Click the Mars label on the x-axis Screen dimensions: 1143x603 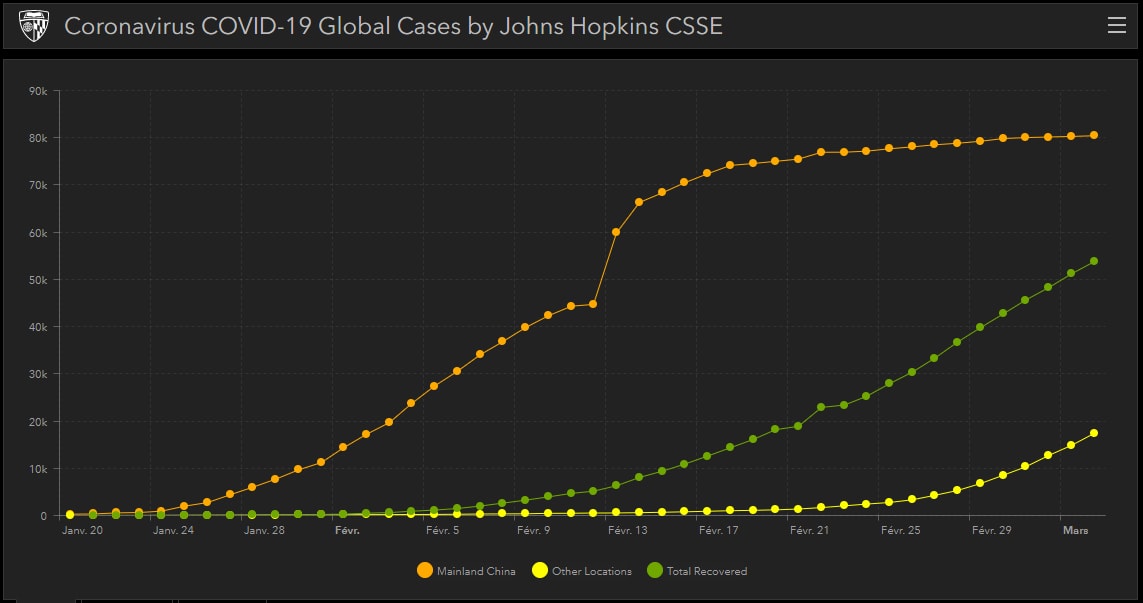(1076, 531)
